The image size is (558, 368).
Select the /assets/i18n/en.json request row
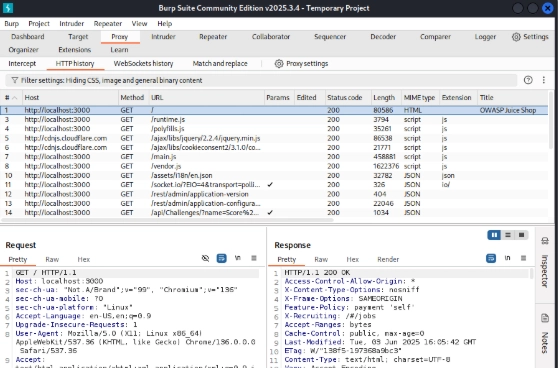click(x=274, y=175)
